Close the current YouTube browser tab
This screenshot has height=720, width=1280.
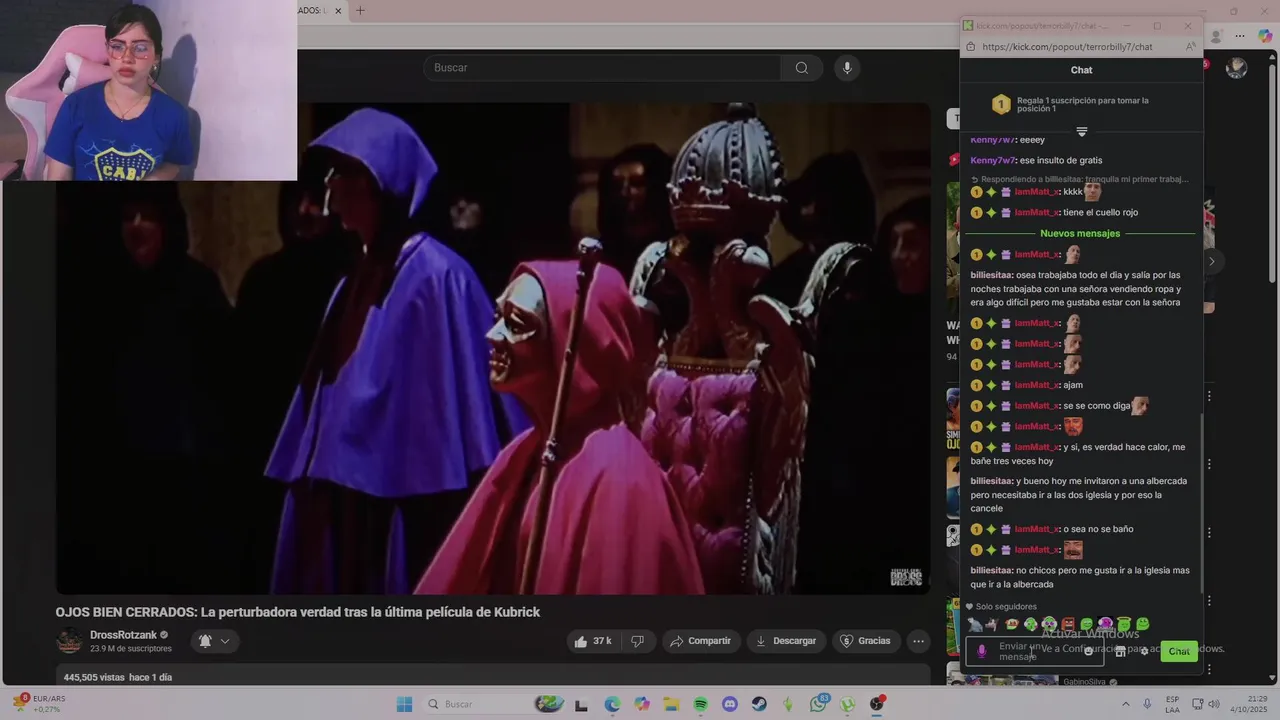[338, 11]
